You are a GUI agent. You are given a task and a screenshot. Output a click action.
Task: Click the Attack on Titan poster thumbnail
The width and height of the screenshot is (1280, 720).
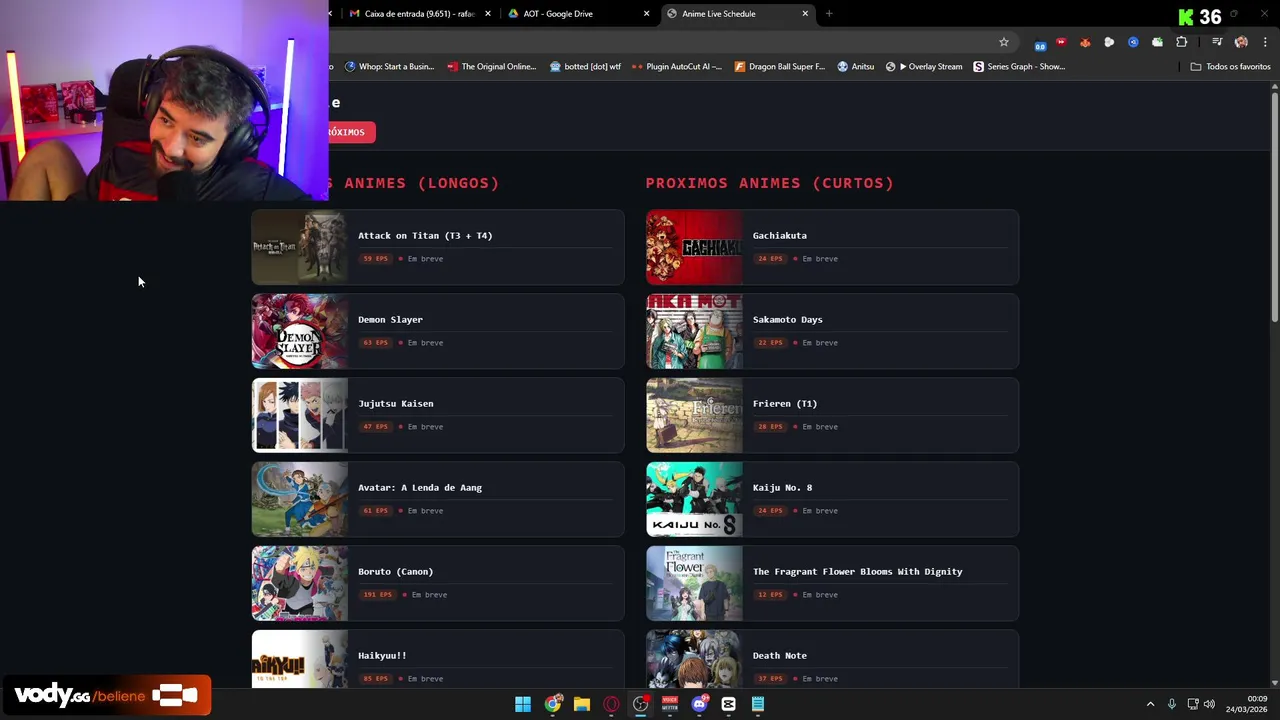300,248
